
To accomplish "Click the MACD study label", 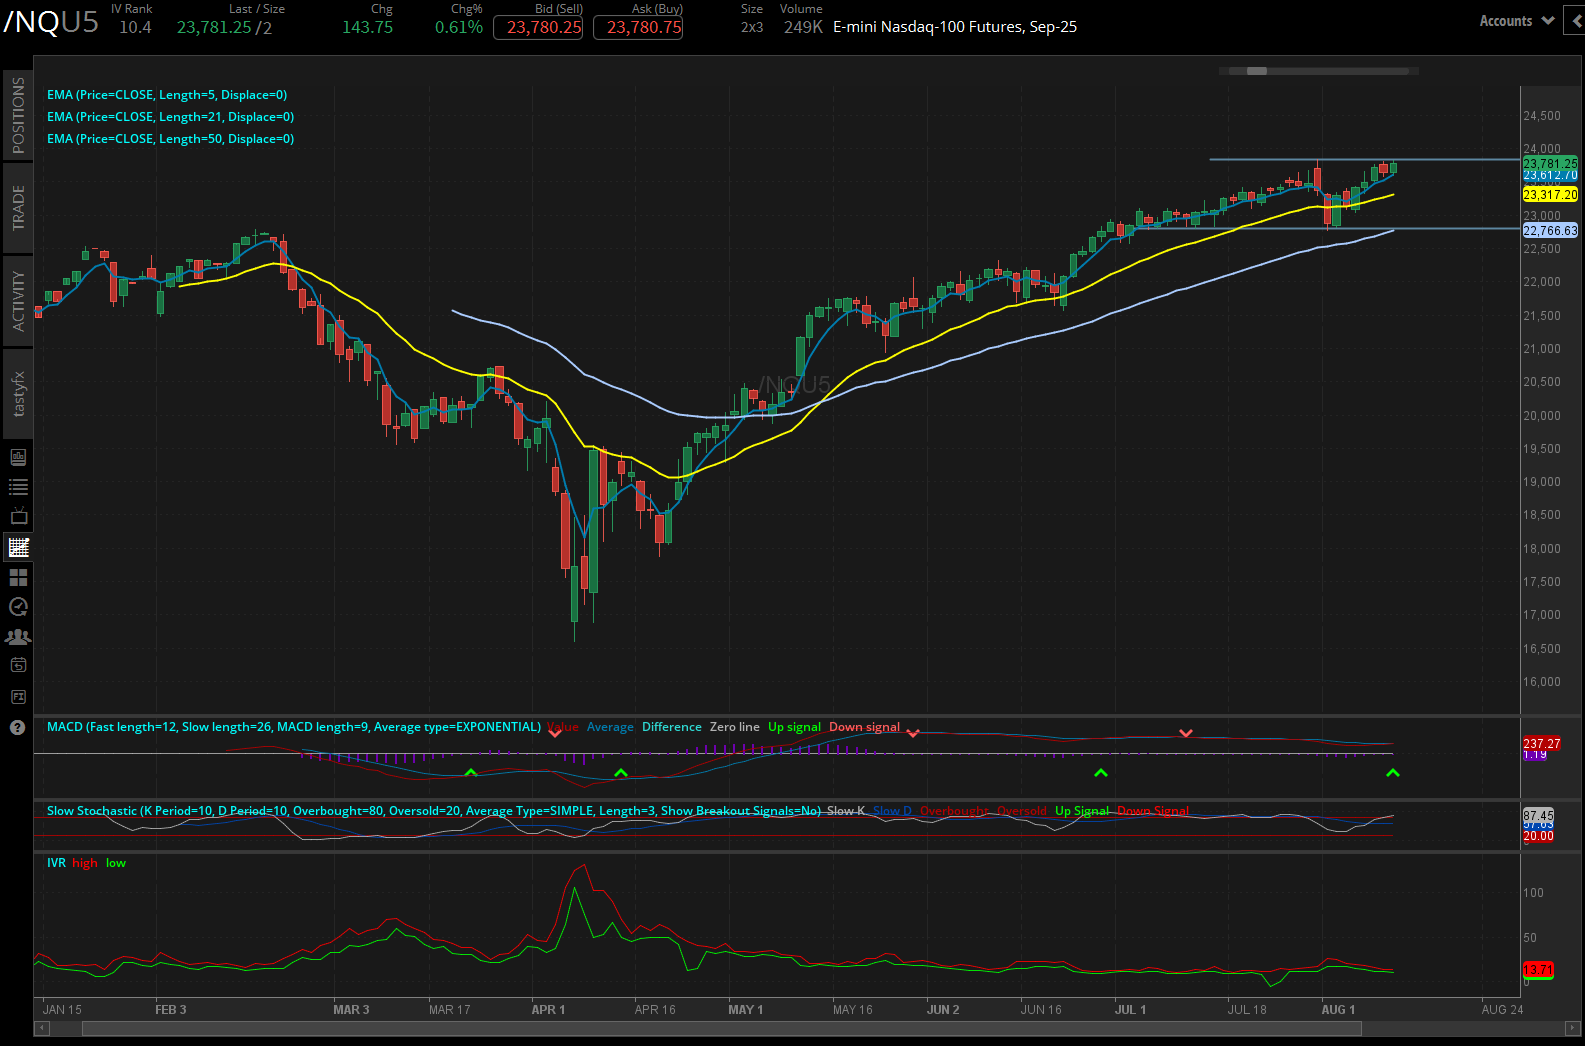I will (294, 727).
